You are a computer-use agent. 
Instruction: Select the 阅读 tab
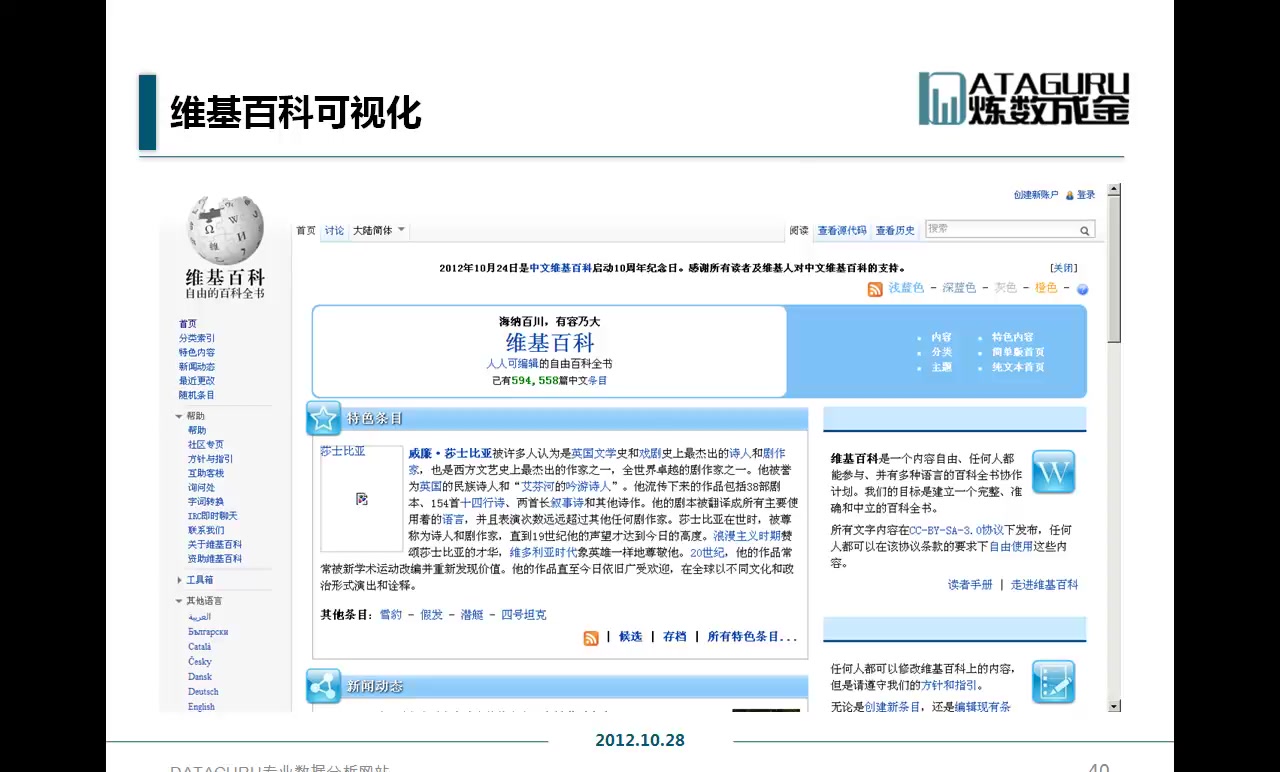coord(798,231)
